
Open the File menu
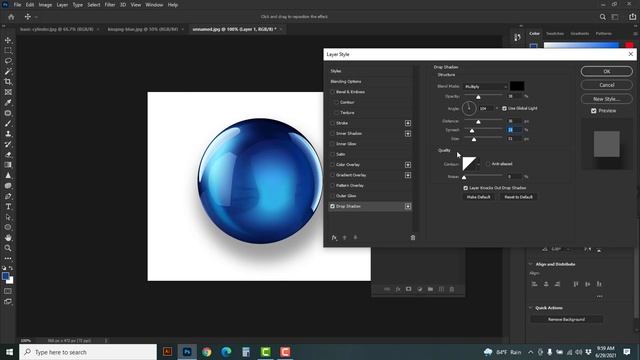[17, 5]
